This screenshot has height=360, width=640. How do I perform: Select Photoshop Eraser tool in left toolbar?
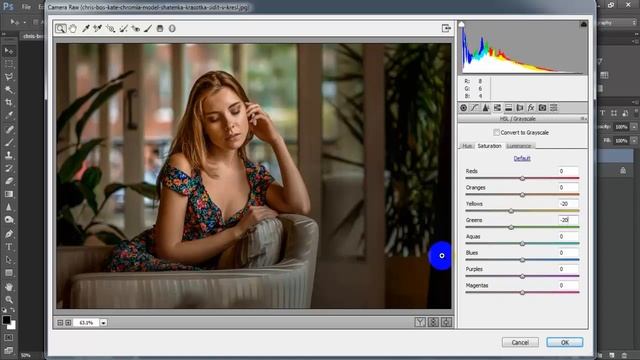click(9, 181)
